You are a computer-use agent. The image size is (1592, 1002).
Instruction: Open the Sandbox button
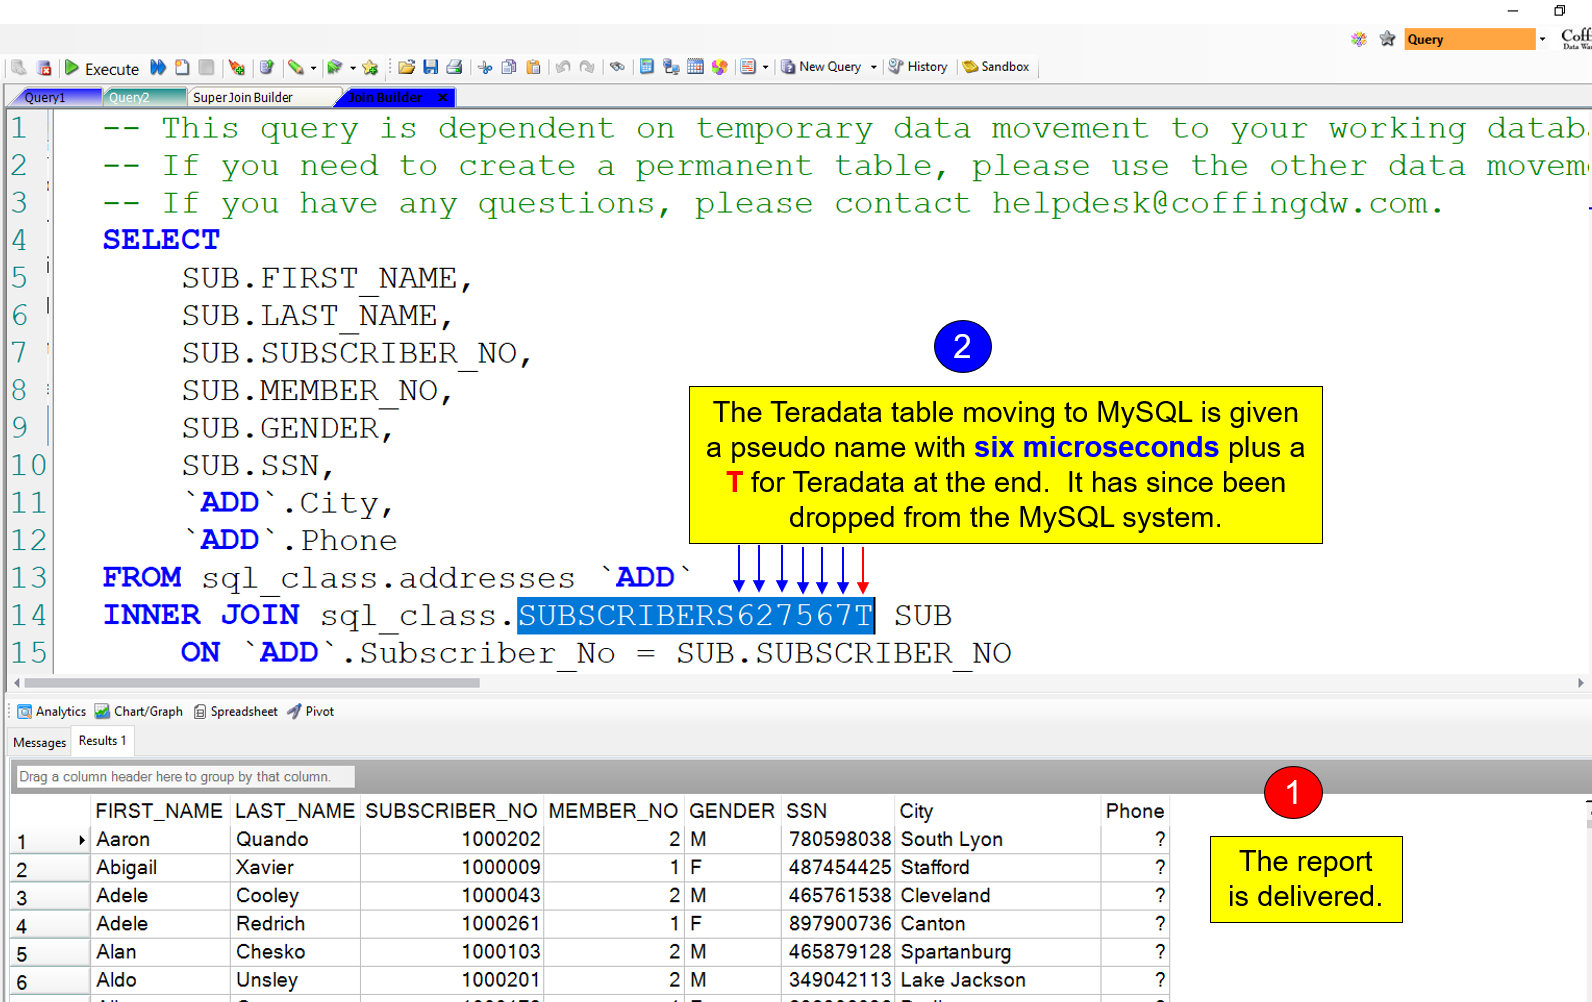(996, 67)
